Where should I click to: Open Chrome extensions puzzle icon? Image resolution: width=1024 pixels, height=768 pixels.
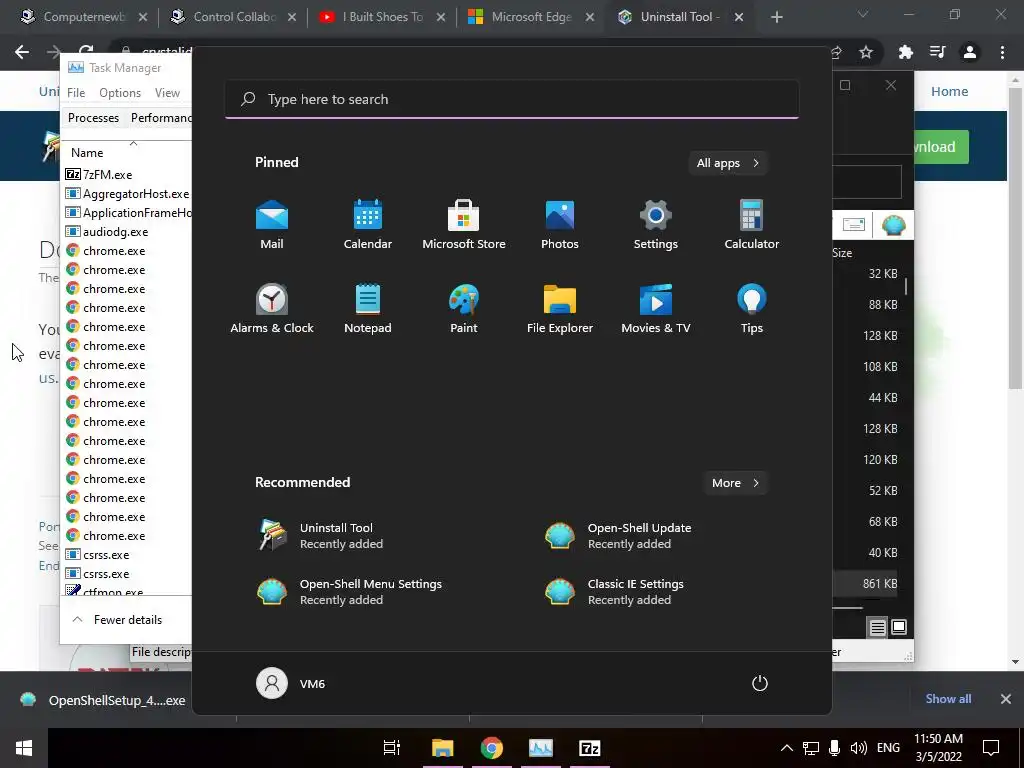coord(905,52)
